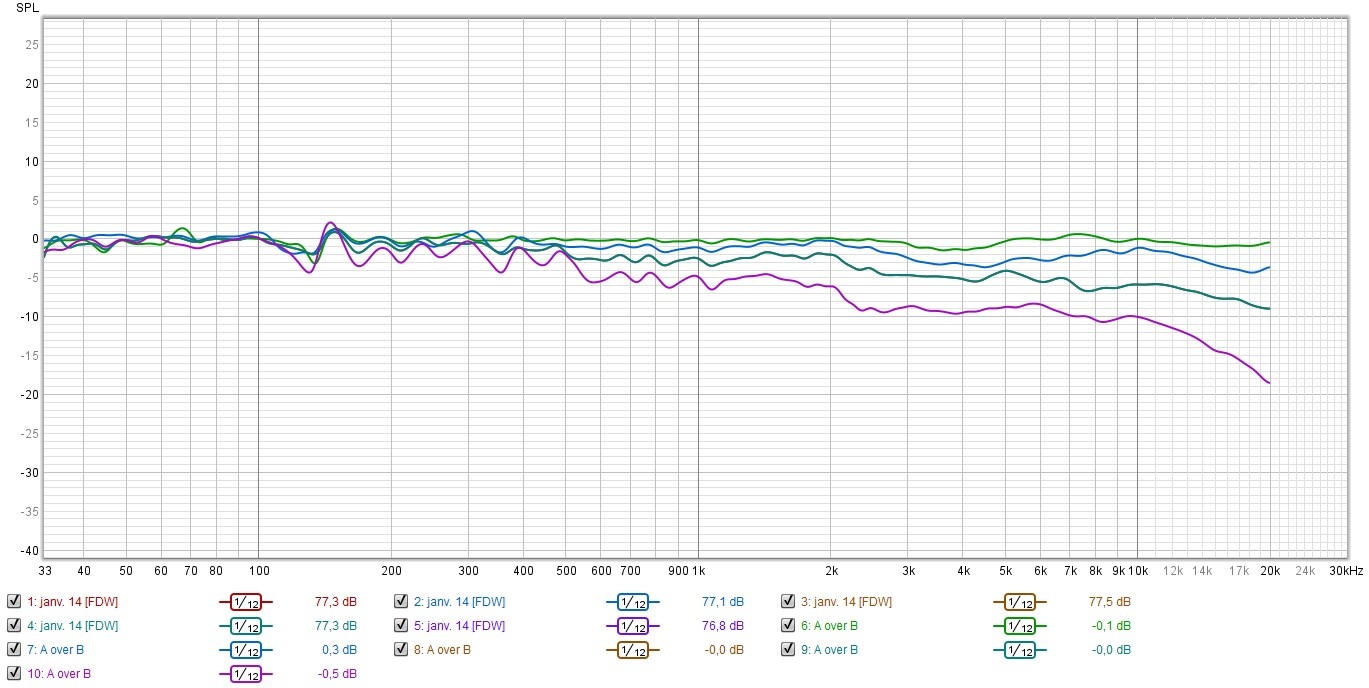
Task: Click the 1/12 smoothing icon for trace 2
Action: (x=632, y=602)
